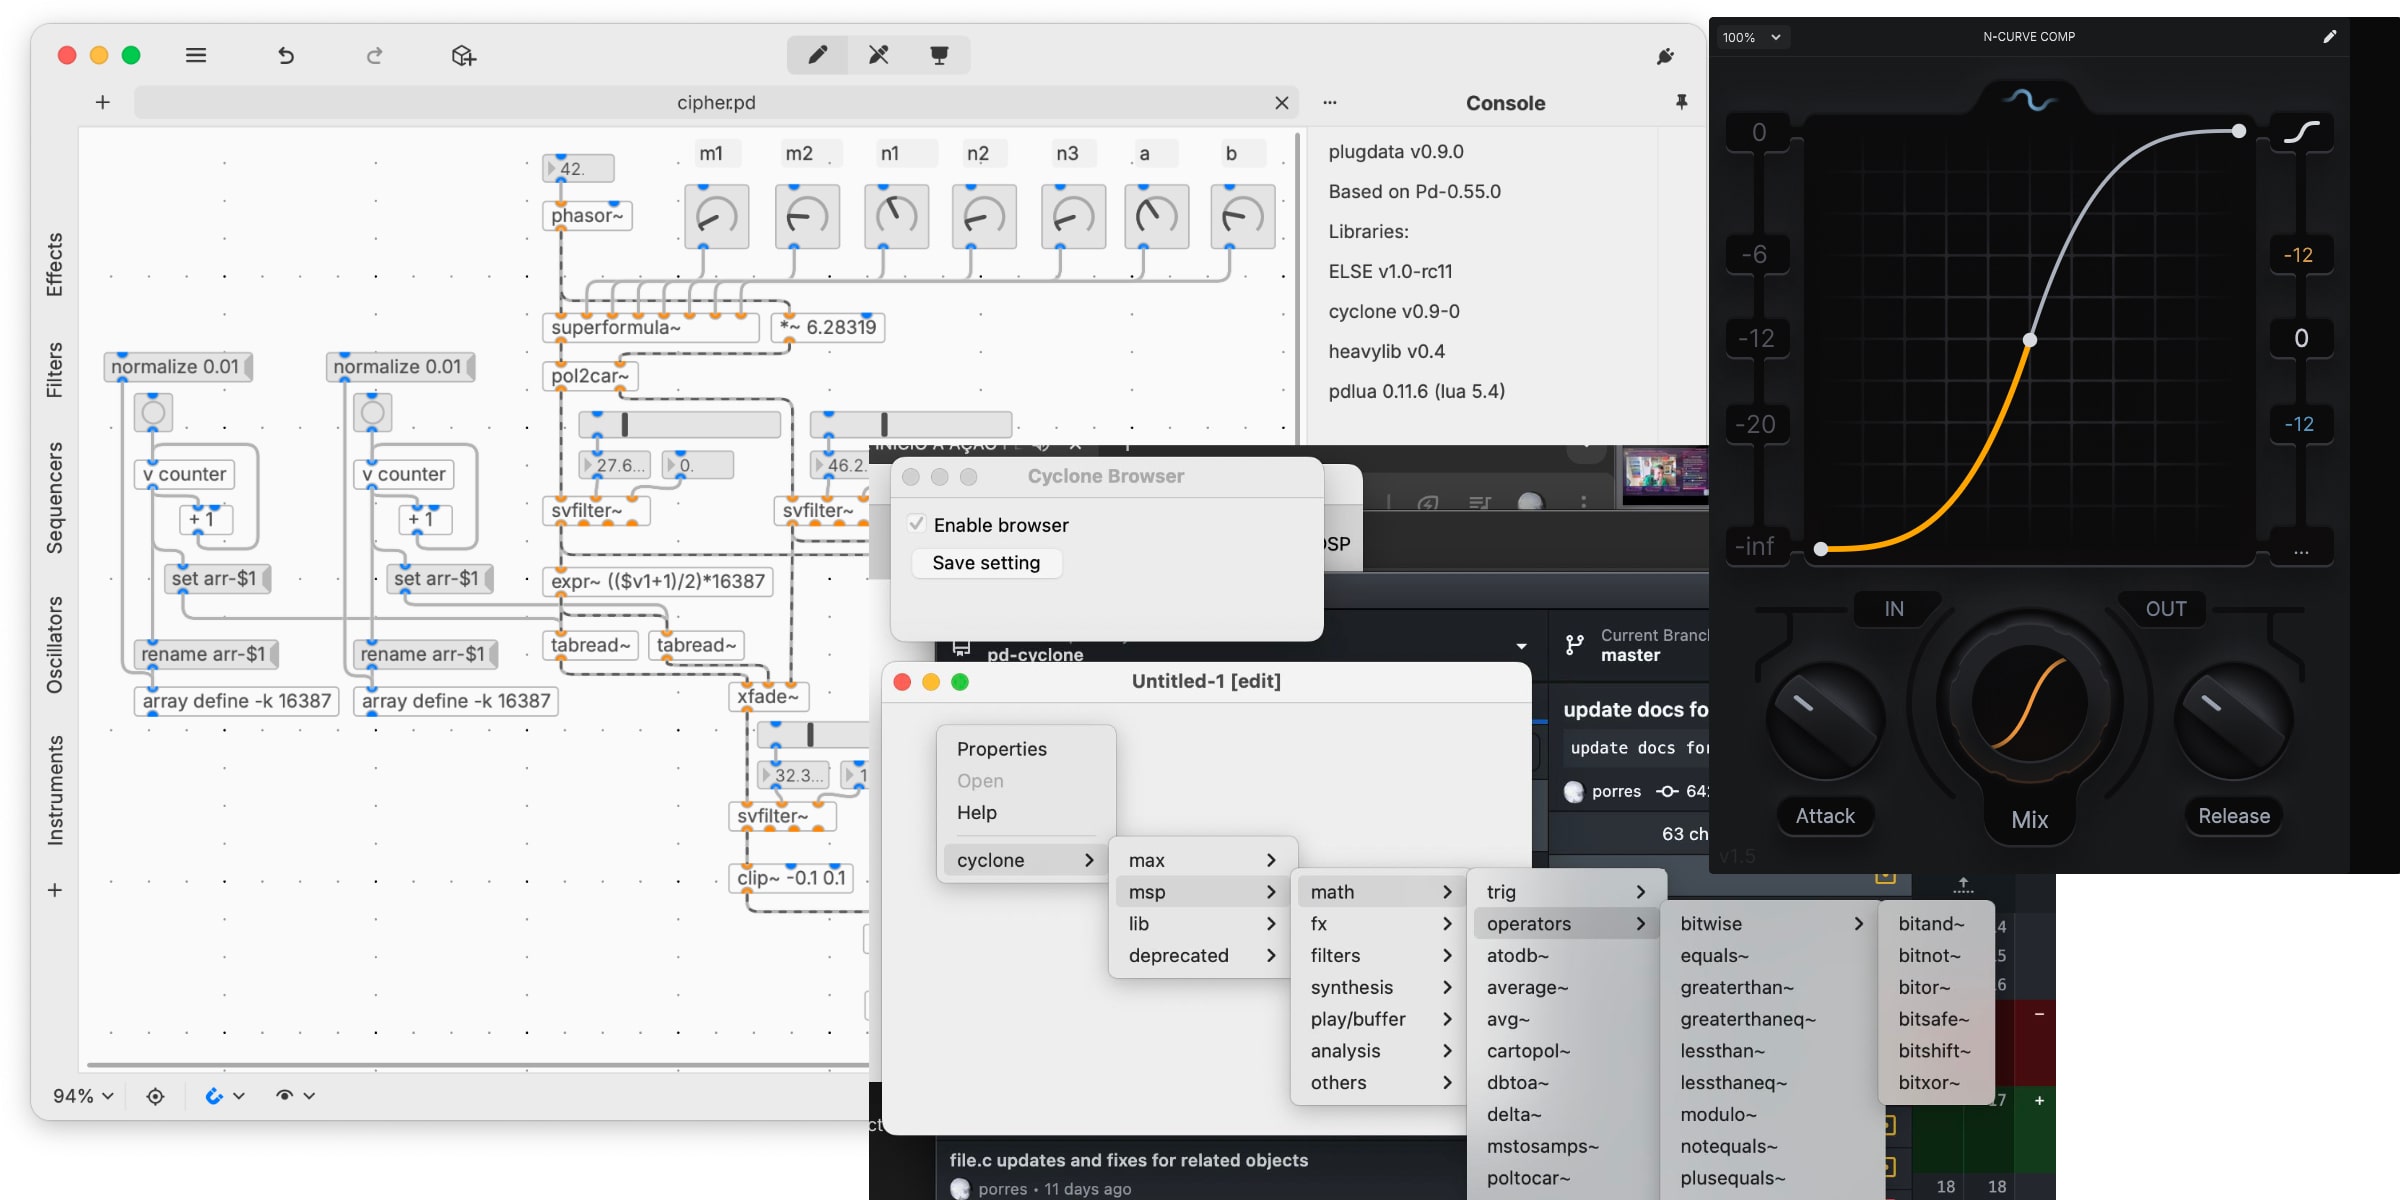Open the Oscillators sidebar tab
This screenshot has width=2400, height=1200.
(54, 645)
